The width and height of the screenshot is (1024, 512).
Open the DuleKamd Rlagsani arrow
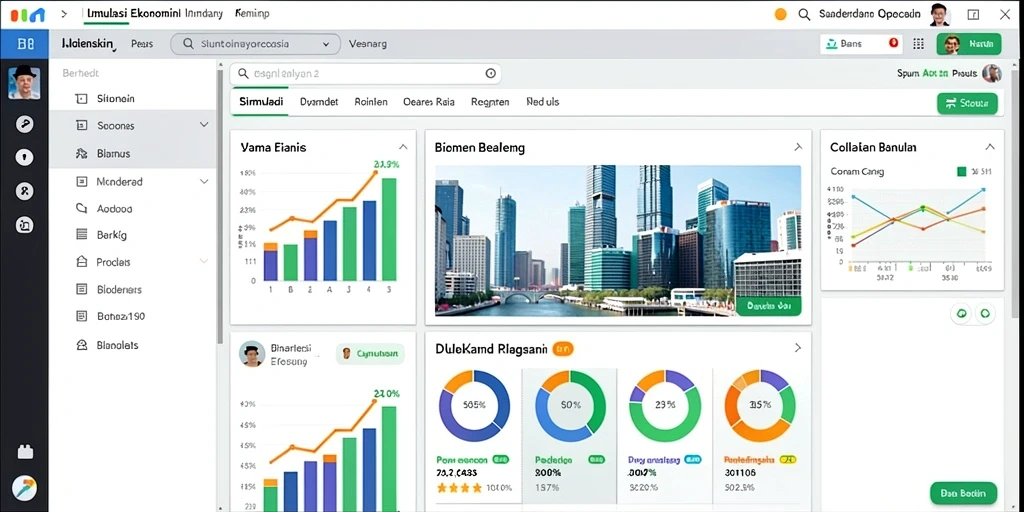[797, 348]
